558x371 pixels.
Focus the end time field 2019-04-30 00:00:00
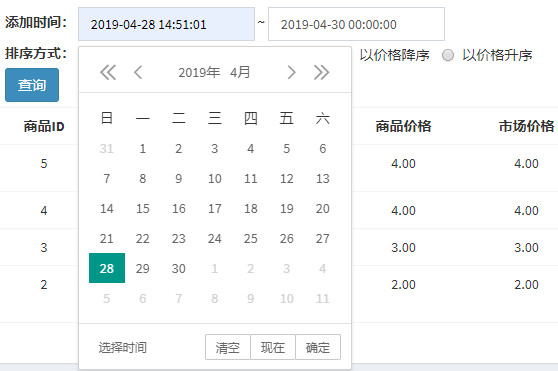coord(356,24)
